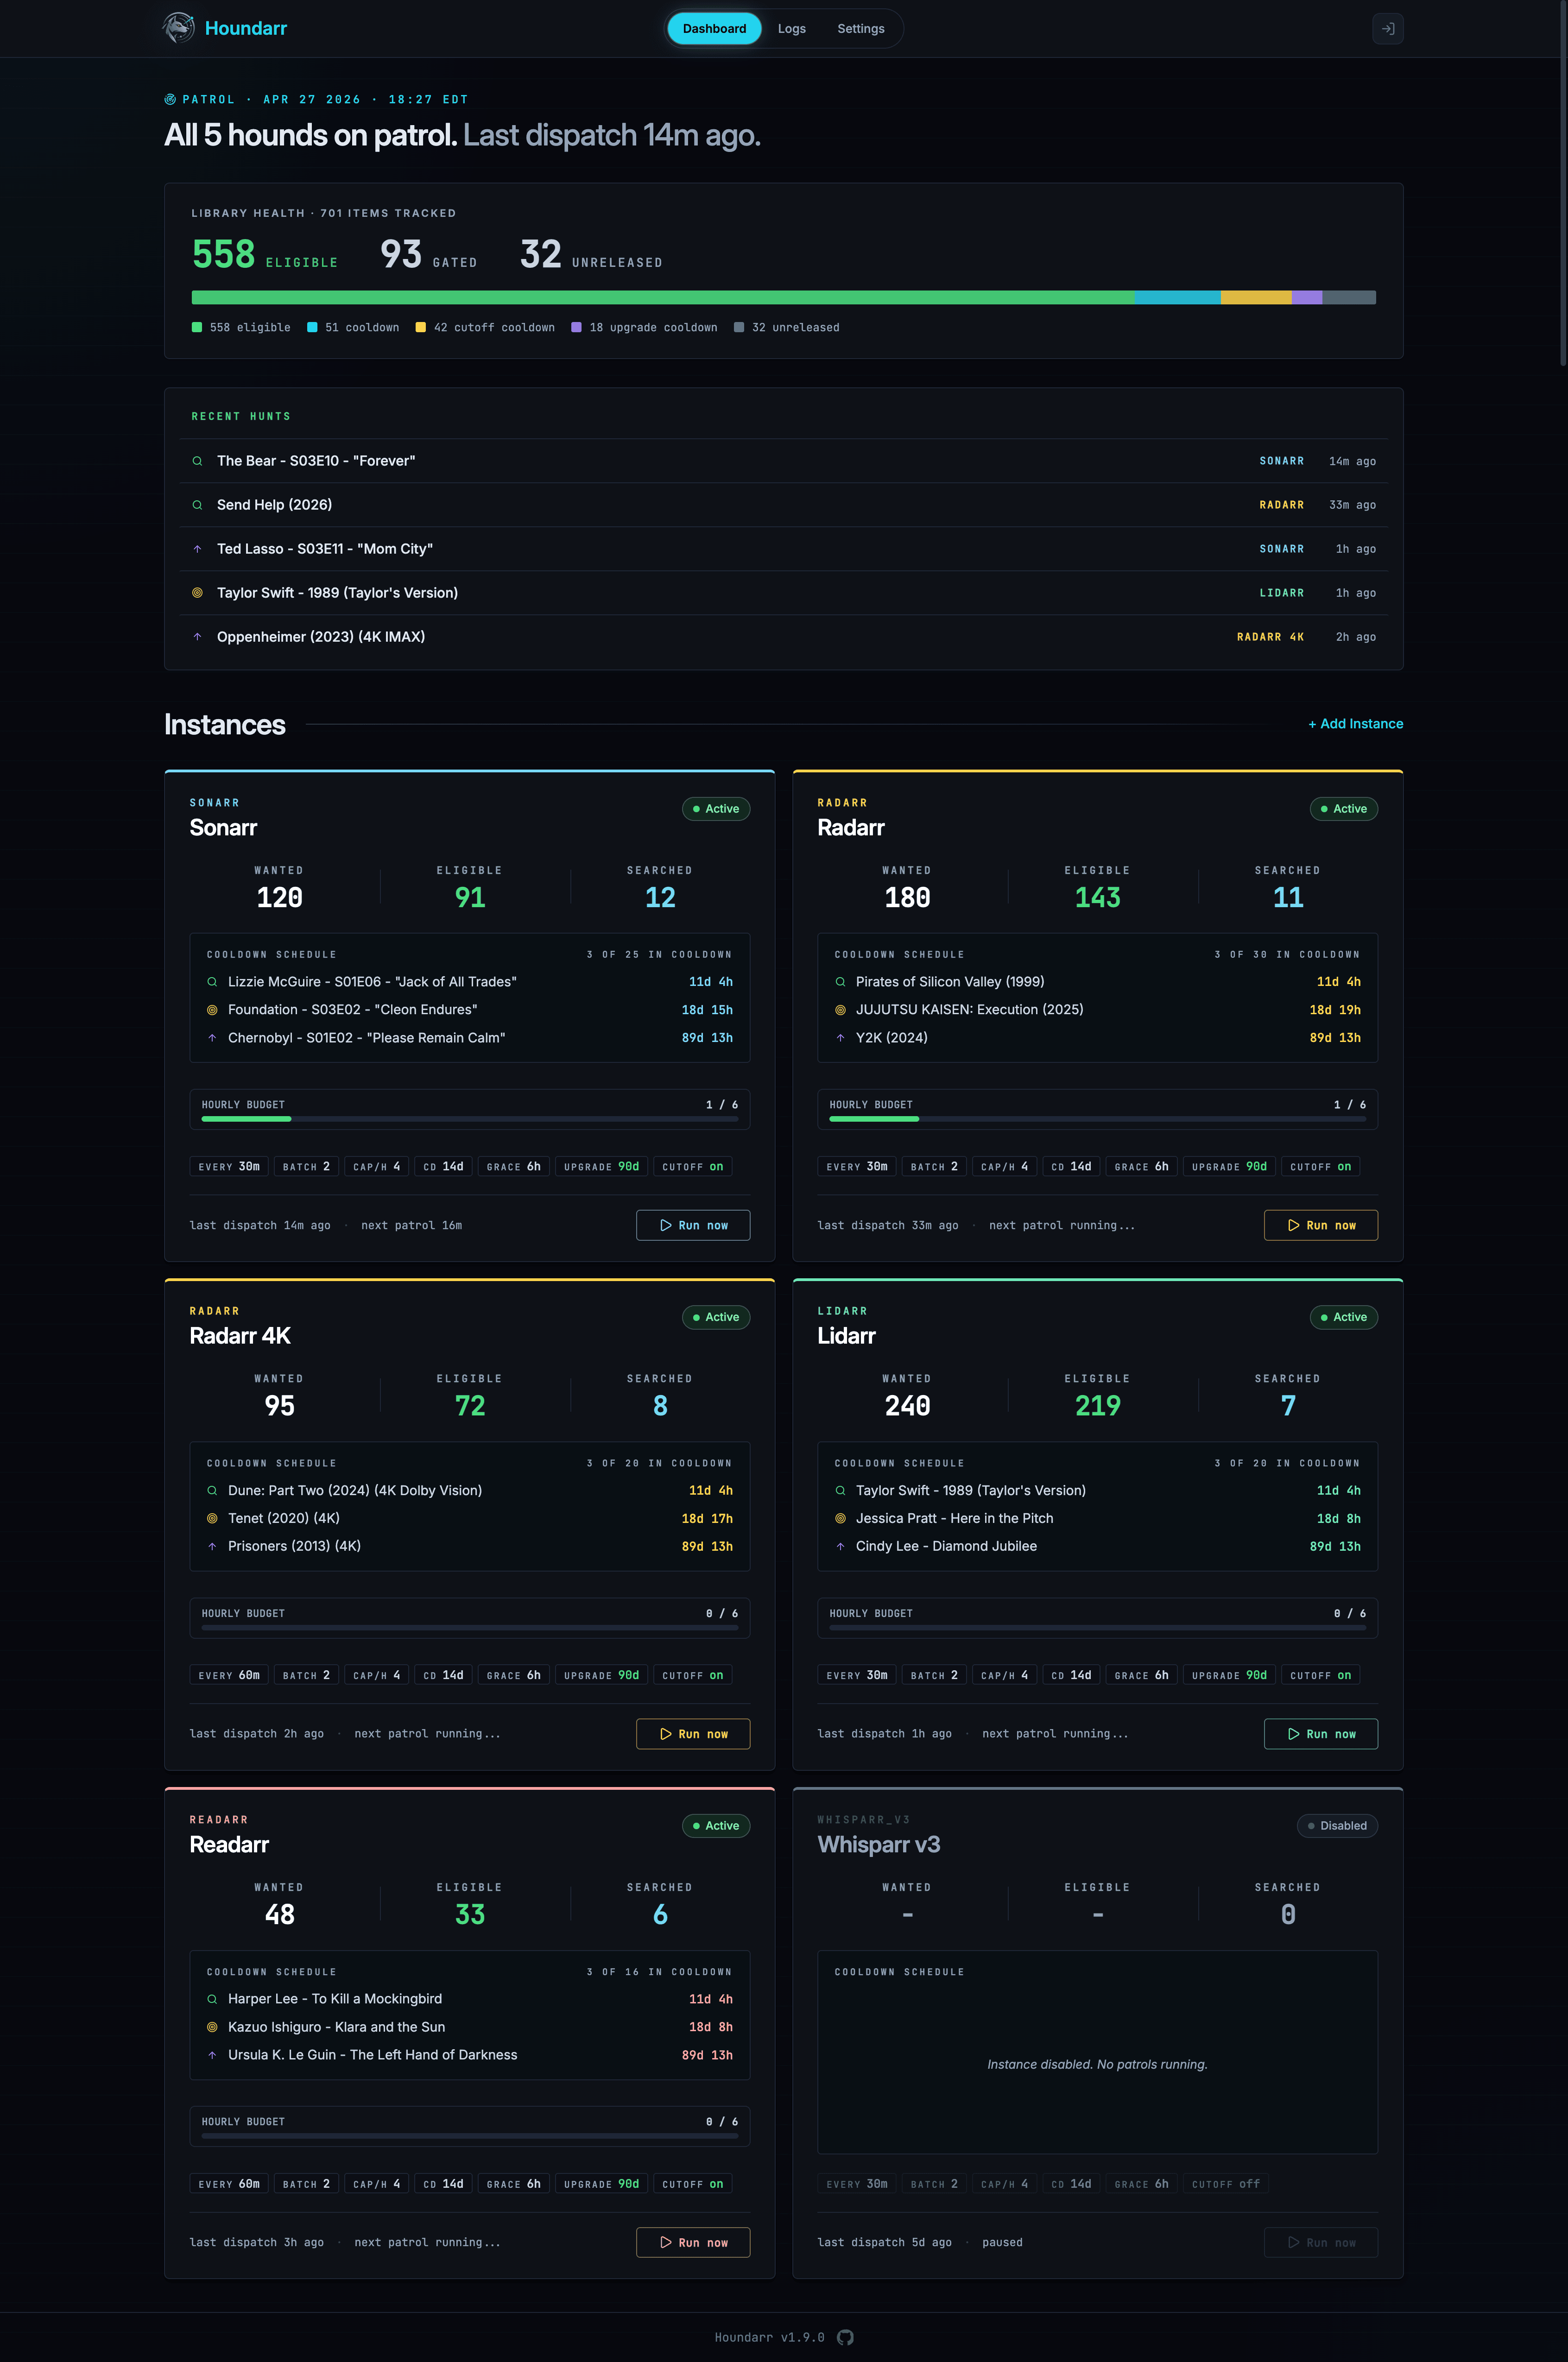Viewport: 1568px width, 2362px height.
Task: Click Sonarr's hourly budget progress bar
Action: [470, 1119]
